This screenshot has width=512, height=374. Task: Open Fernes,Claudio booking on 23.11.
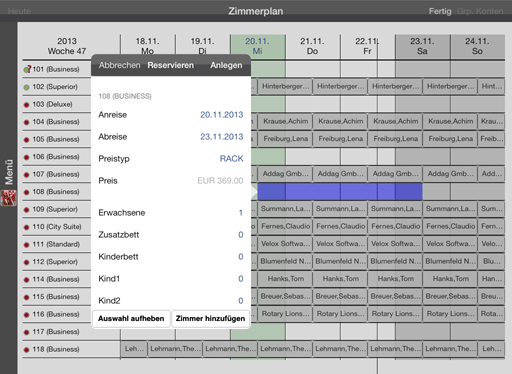(x=450, y=226)
